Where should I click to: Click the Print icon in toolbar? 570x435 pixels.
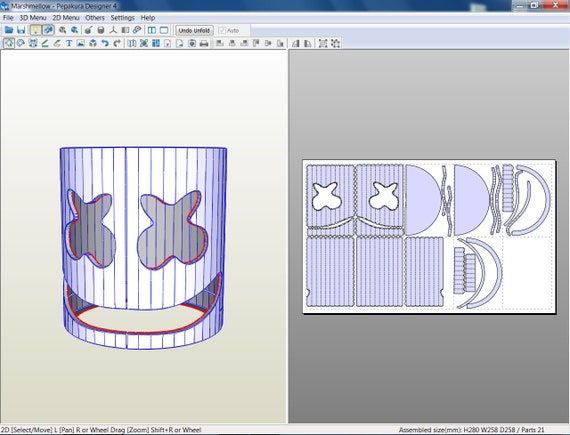pyautogui.click(x=204, y=43)
